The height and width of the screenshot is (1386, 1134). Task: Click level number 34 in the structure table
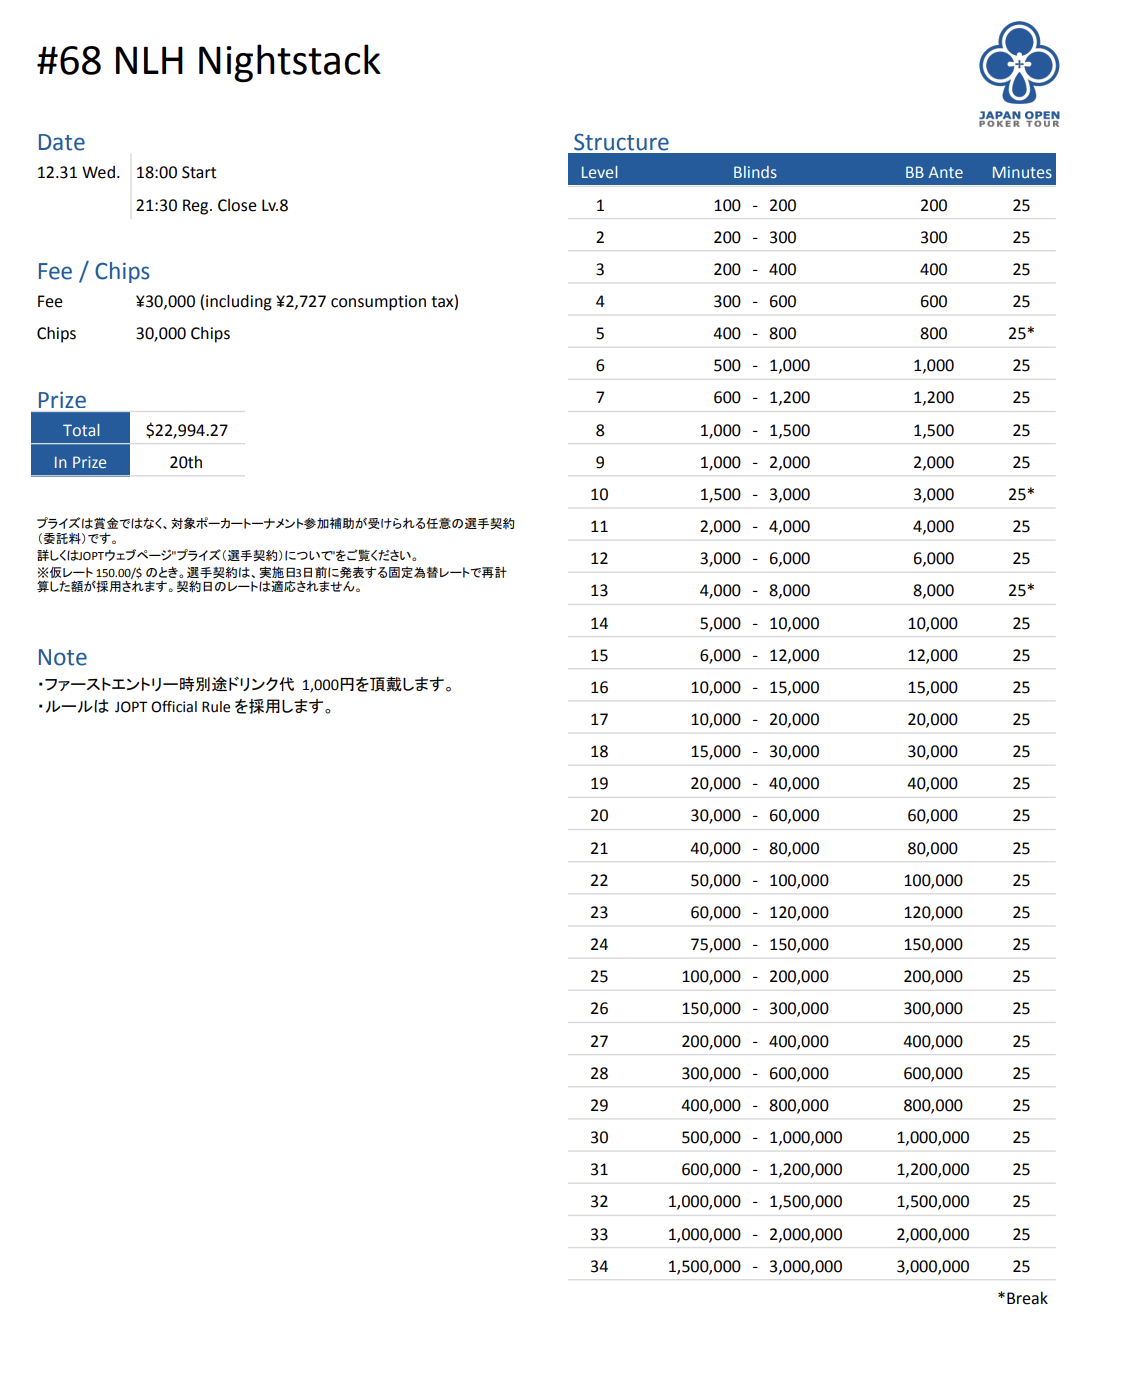(x=599, y=1266)
